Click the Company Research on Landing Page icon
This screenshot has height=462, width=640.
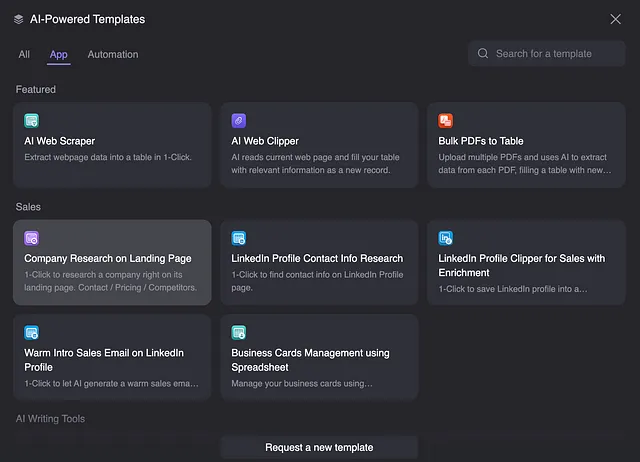pos(31,238)
